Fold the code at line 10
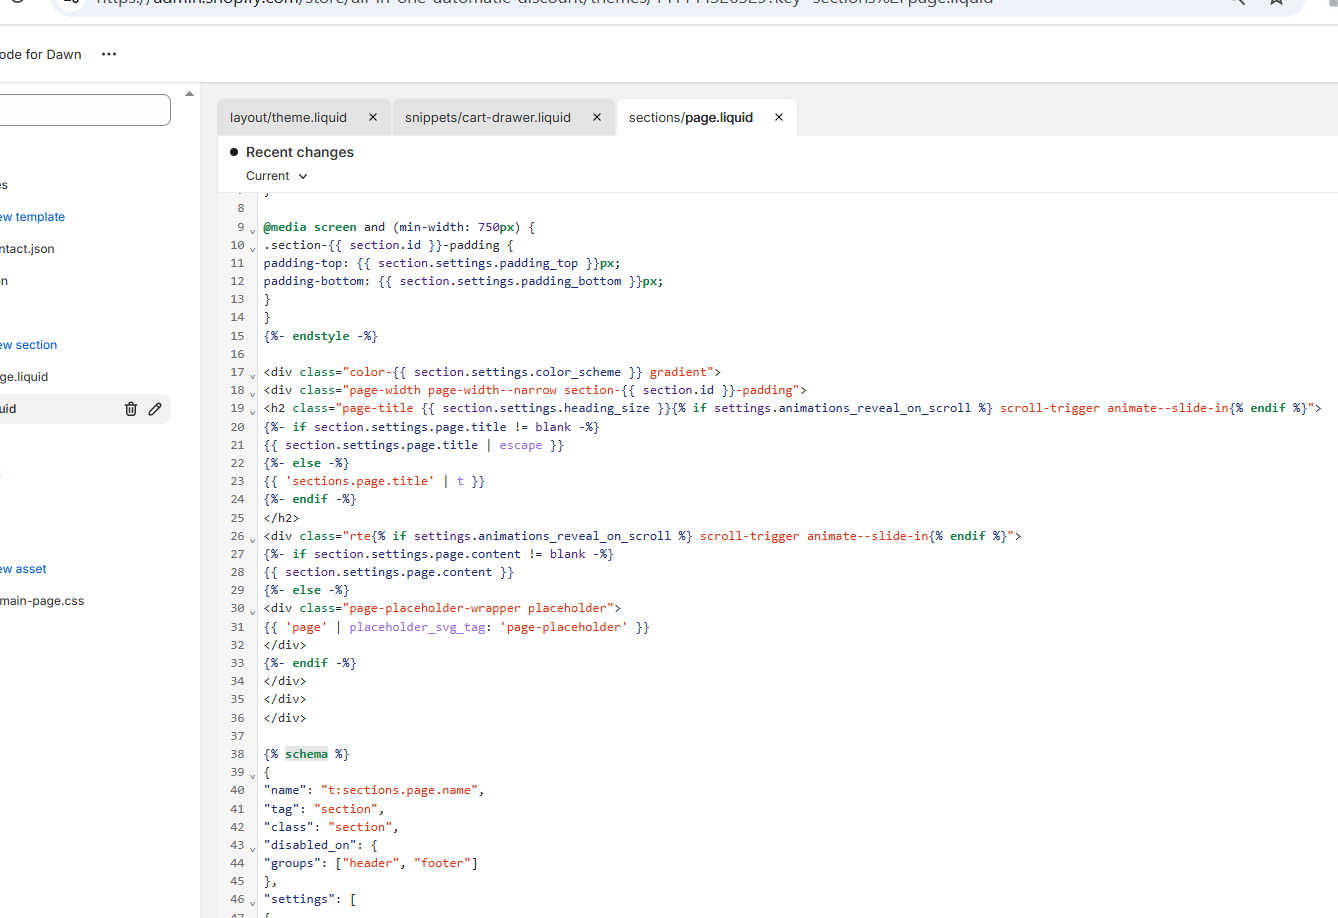Viewport: 1338px width, 918px height. tap(252, 248)
